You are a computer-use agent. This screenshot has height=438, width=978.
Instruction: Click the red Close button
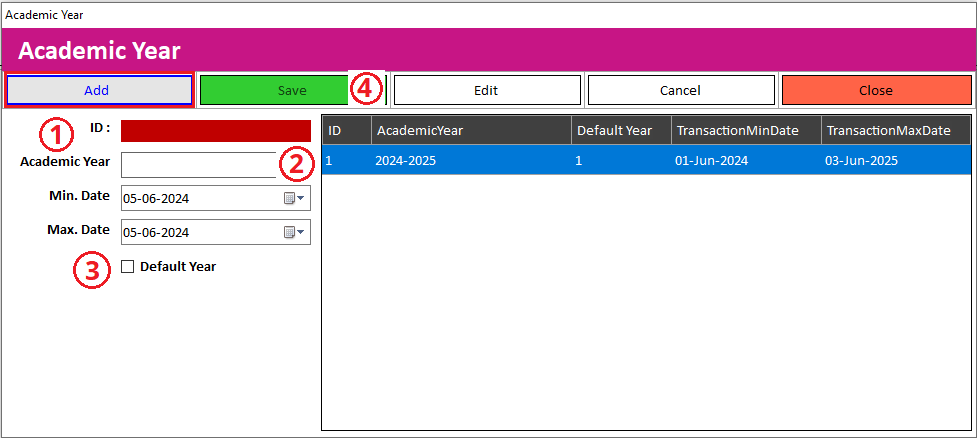pyautogui.click(x=875, y=90)
